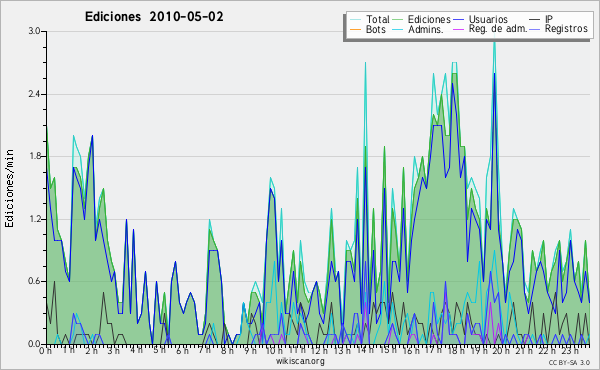Click the '12 h' x-axis label

319,351
